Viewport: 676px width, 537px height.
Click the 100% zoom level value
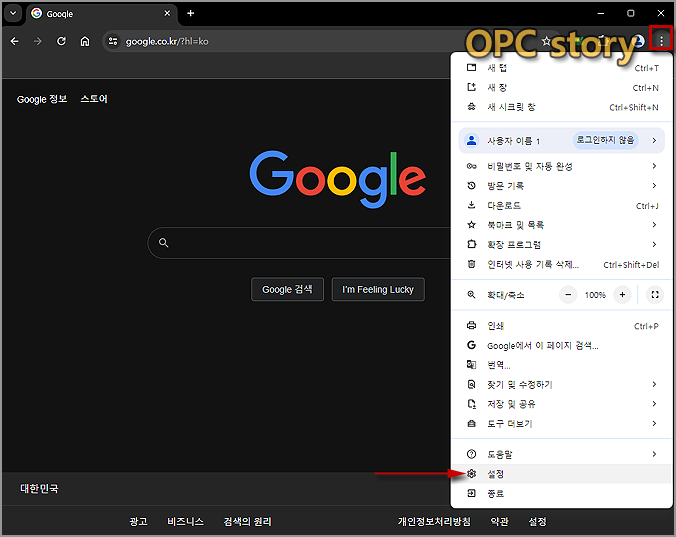pos(595,295)
